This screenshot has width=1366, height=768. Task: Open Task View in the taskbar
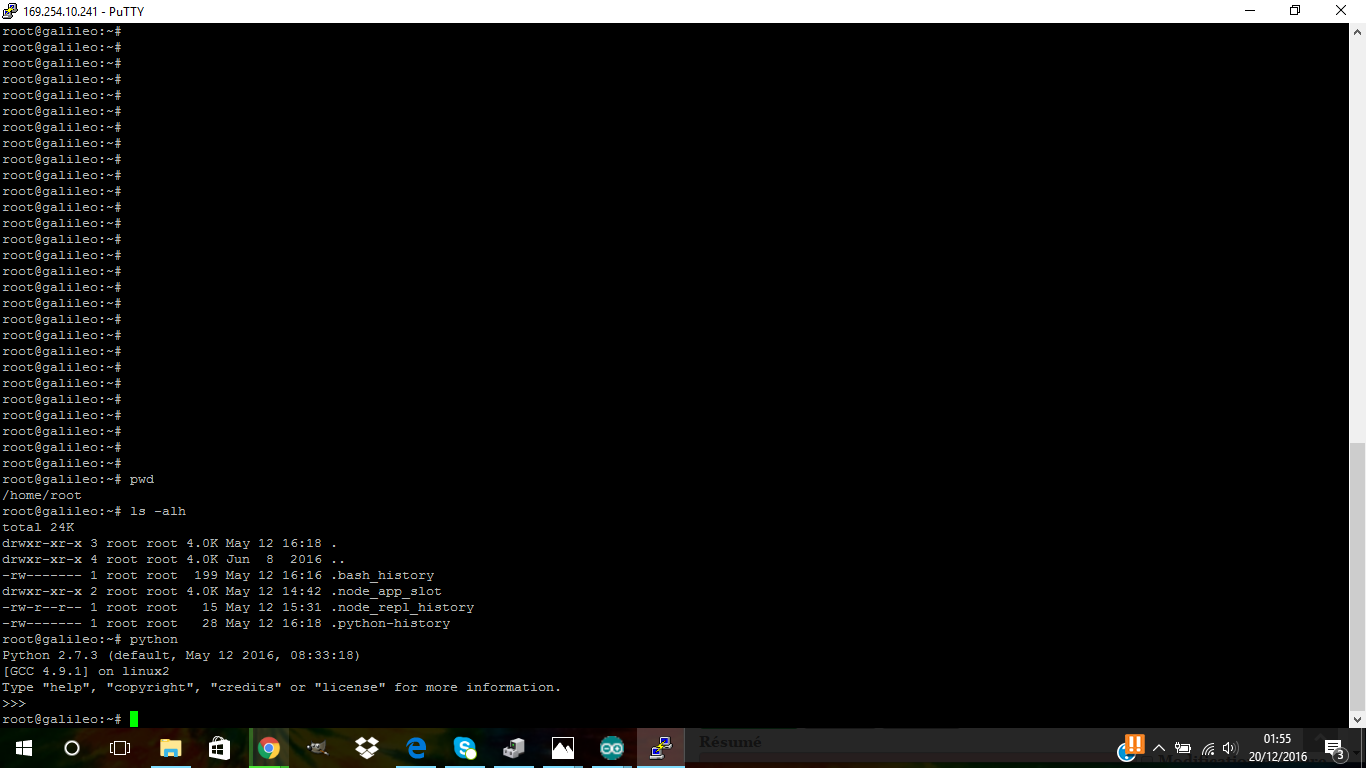coord(120,748)
